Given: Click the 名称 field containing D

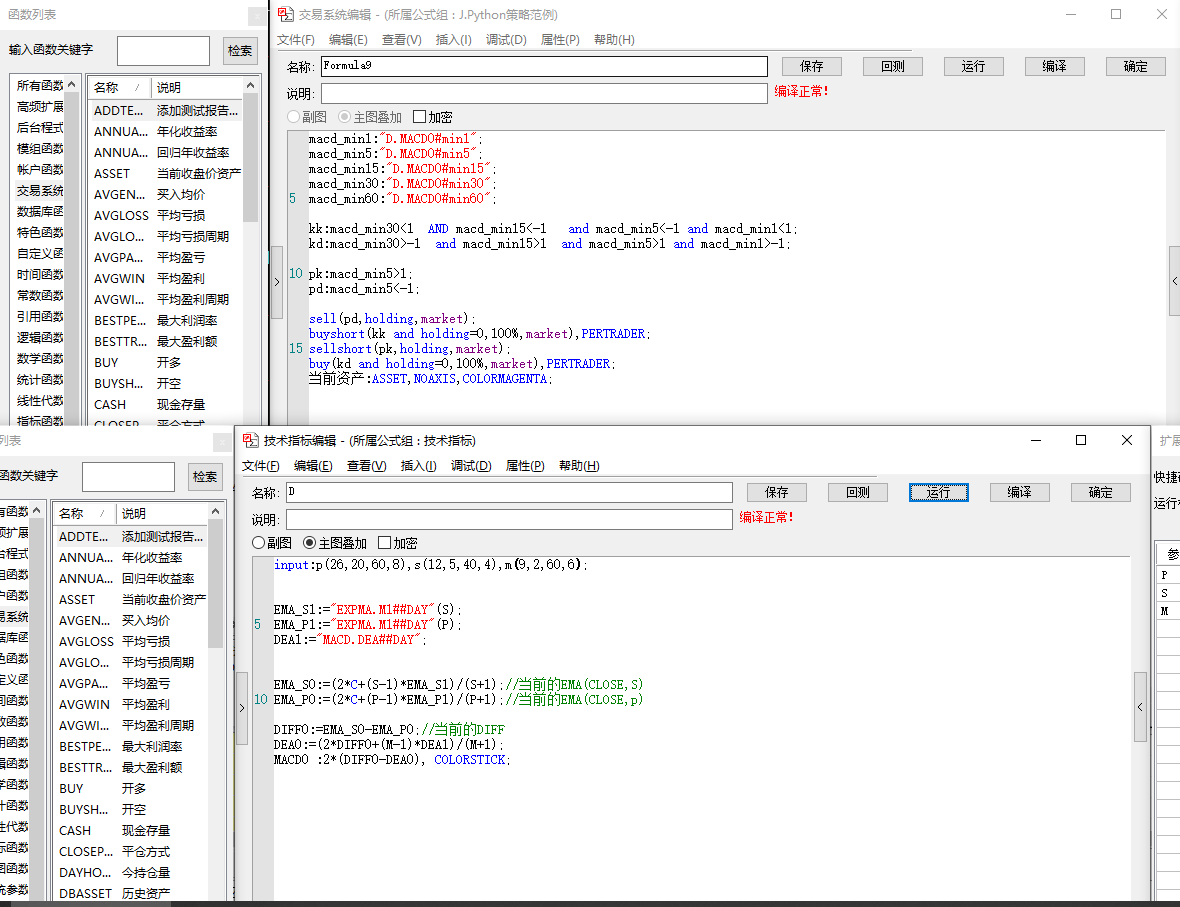Looking at the screenshot, I should point(509,492).
